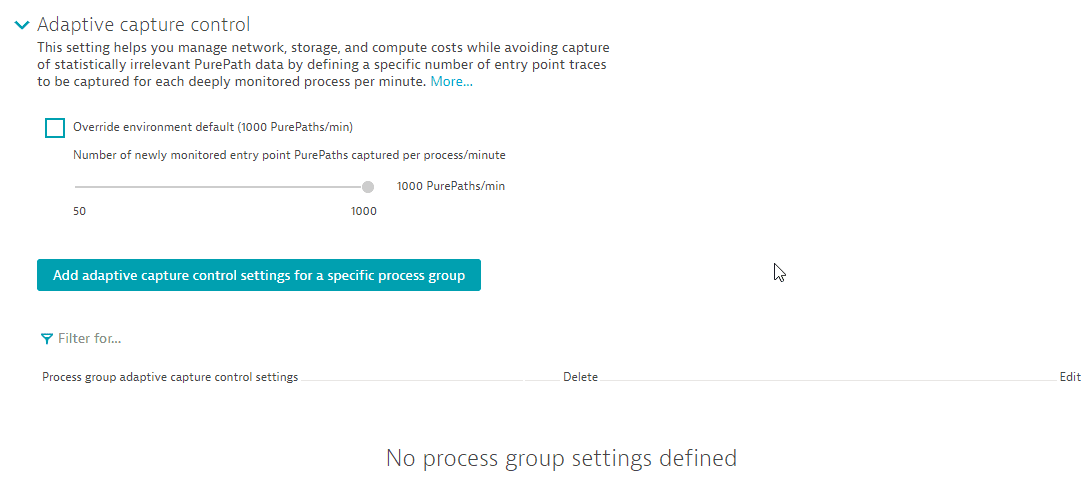Click the 1000 PurePaths/min value readout
Image resolution: width=1092 pixels, height=484 pixels.
point(450,186)
